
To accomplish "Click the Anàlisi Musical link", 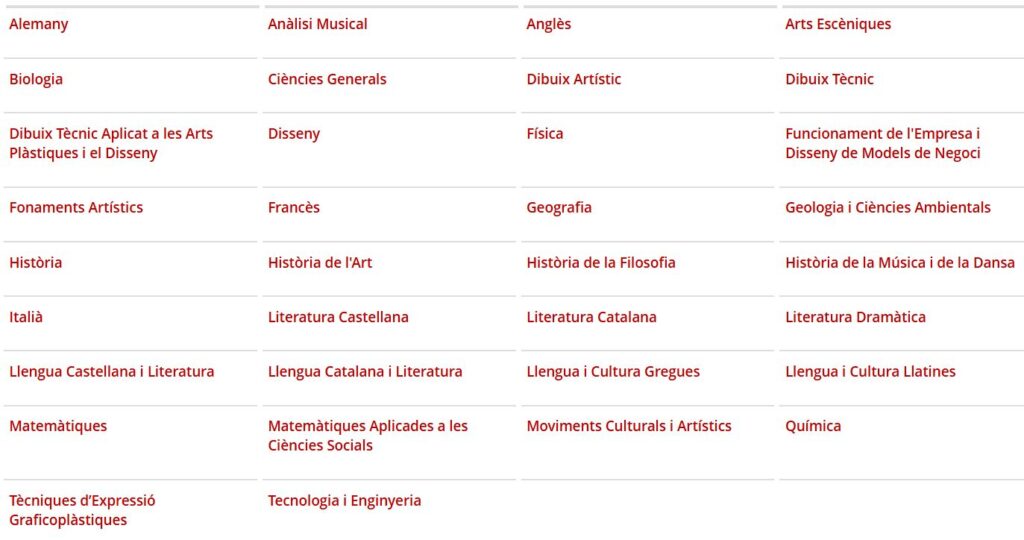I will tap(317, 24).
